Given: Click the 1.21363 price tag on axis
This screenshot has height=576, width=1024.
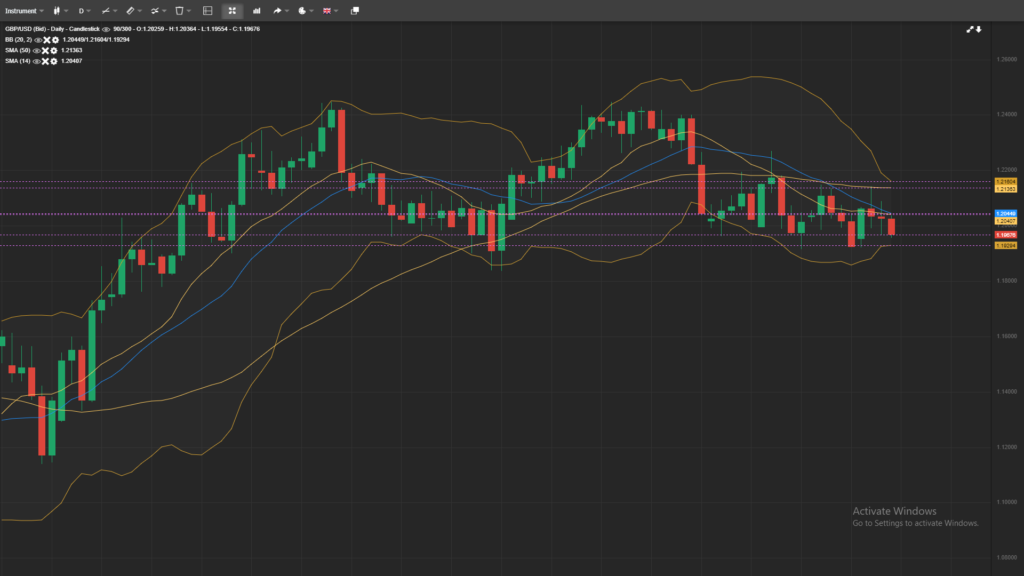Looking at the screenshot, I should [x=1005, y=189].
